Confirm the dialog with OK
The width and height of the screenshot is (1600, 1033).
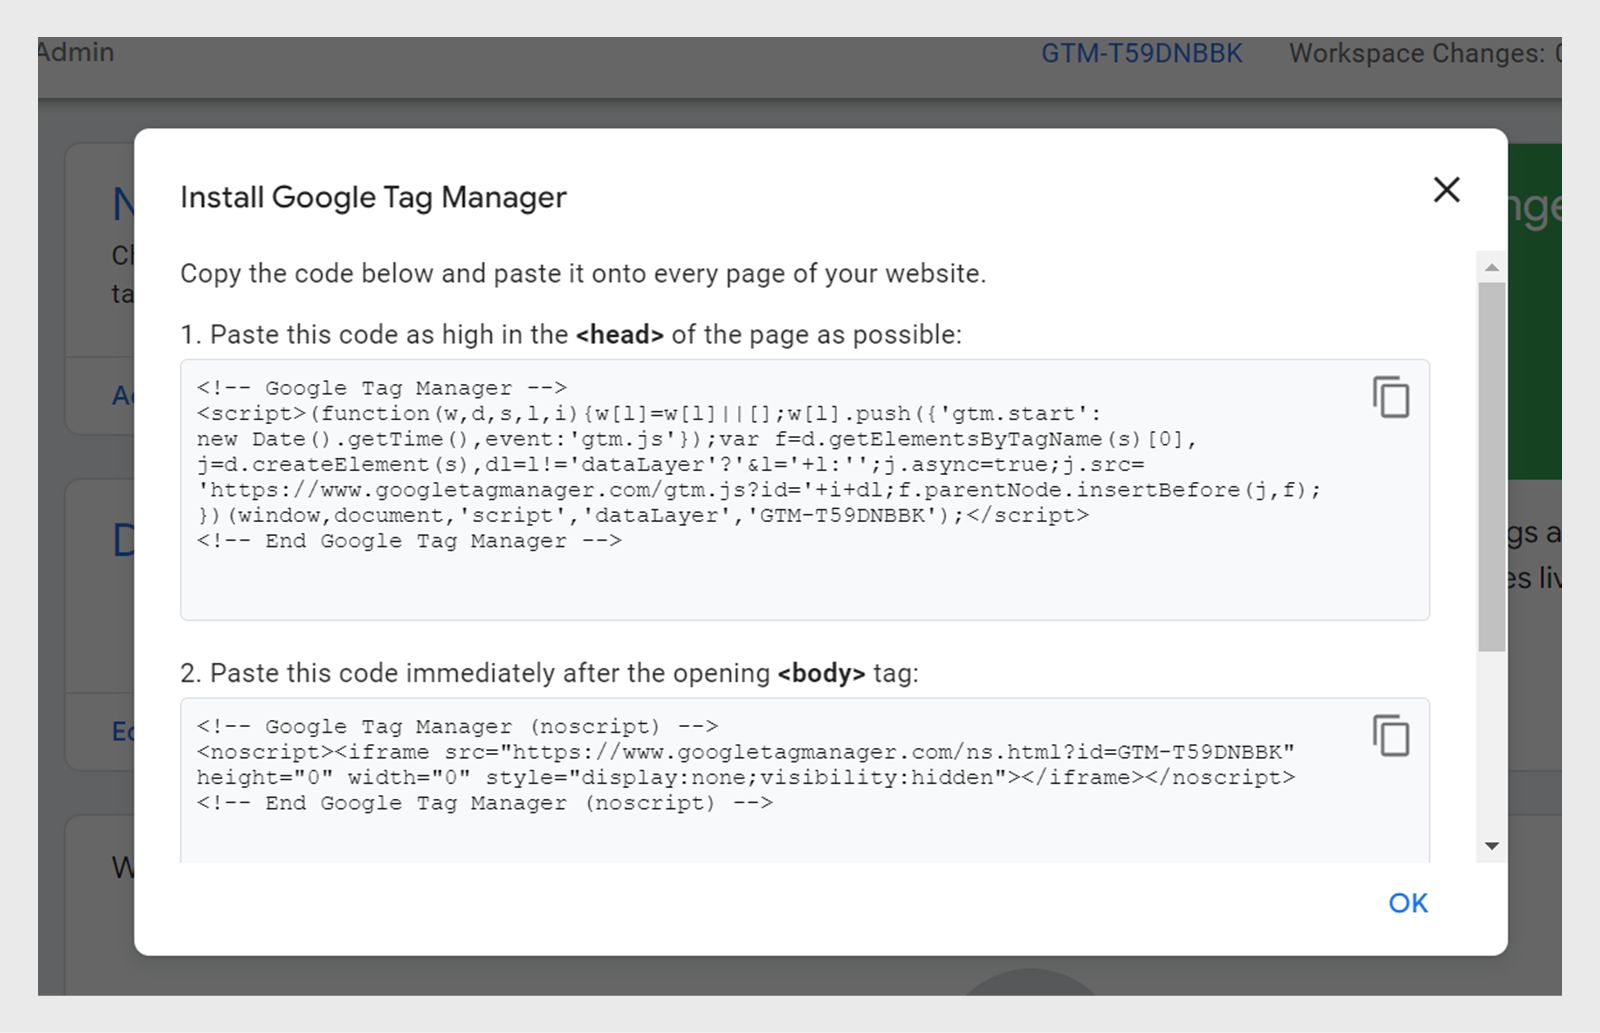(1408, 903)
